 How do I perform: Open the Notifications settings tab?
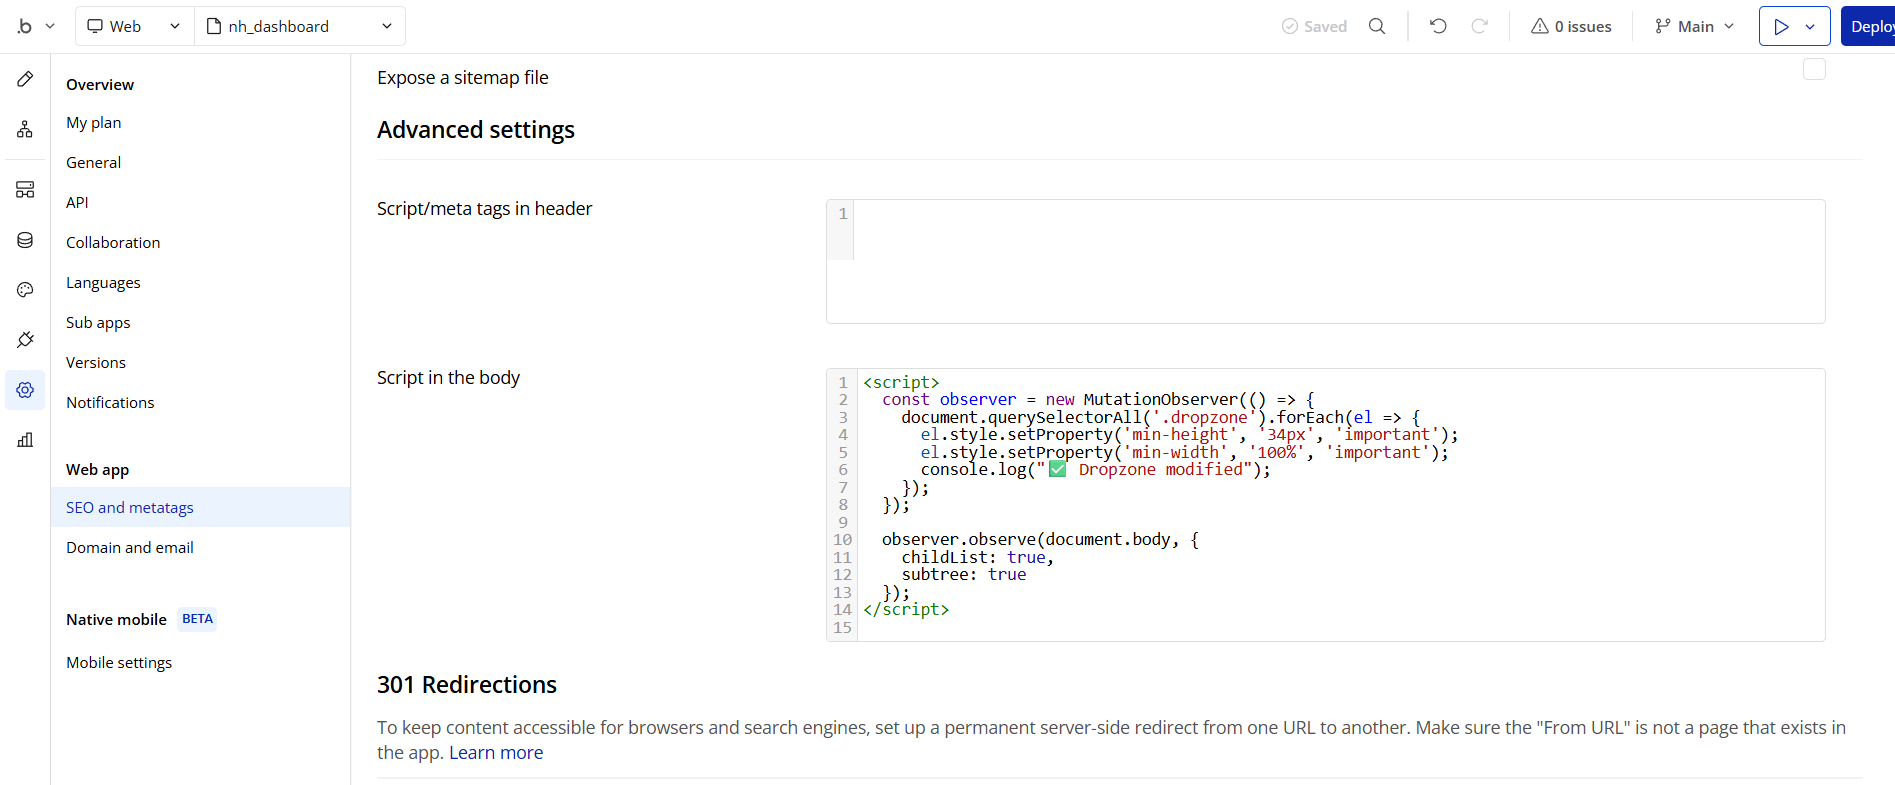coord(110,402)
